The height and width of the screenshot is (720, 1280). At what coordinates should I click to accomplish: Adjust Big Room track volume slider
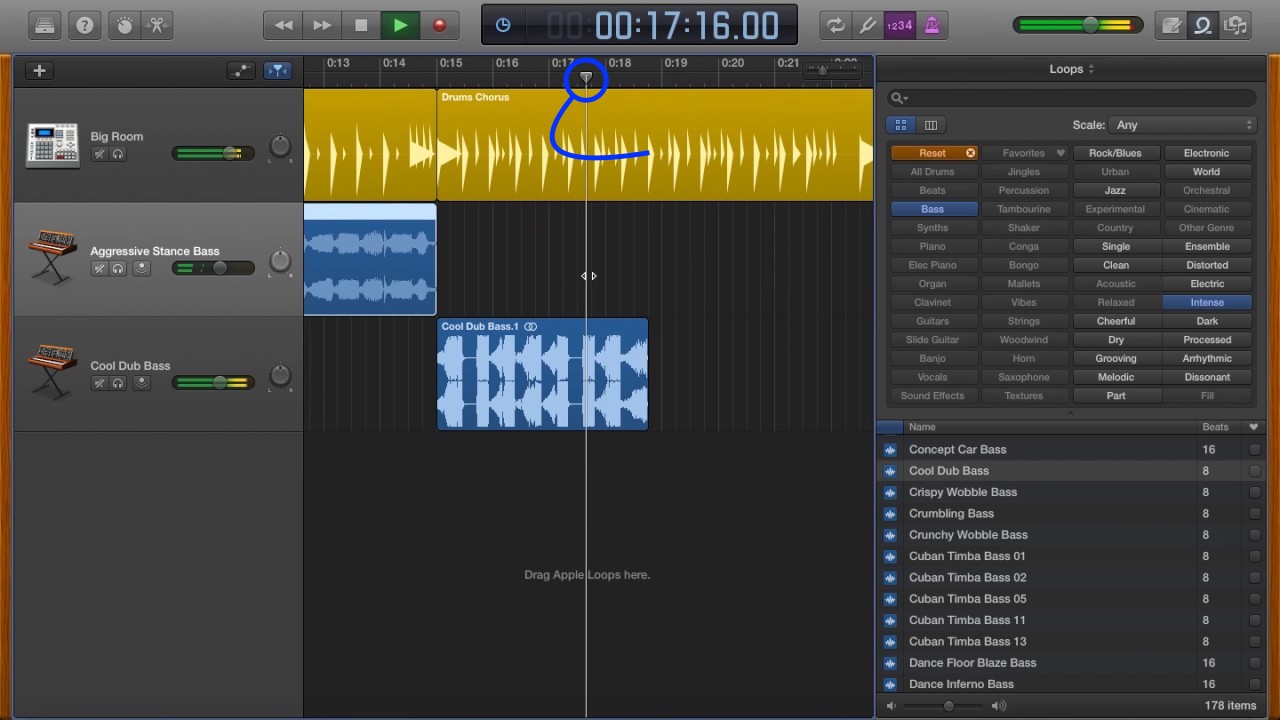pos(213,153)
